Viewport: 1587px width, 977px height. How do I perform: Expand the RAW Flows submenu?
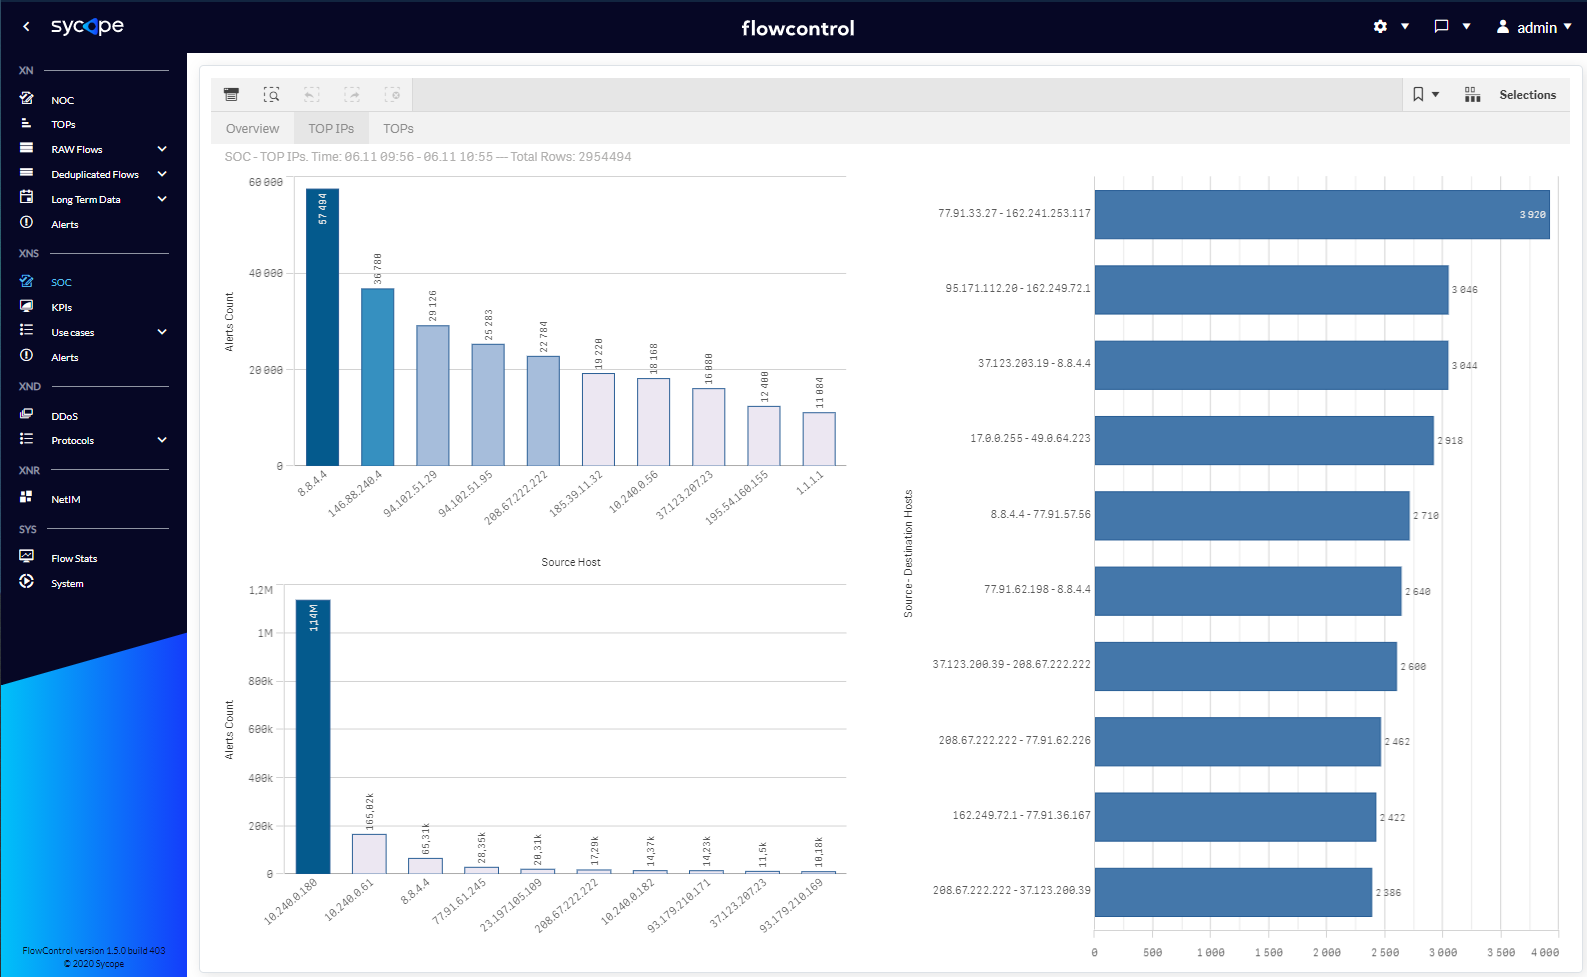[x=162, y=149]
